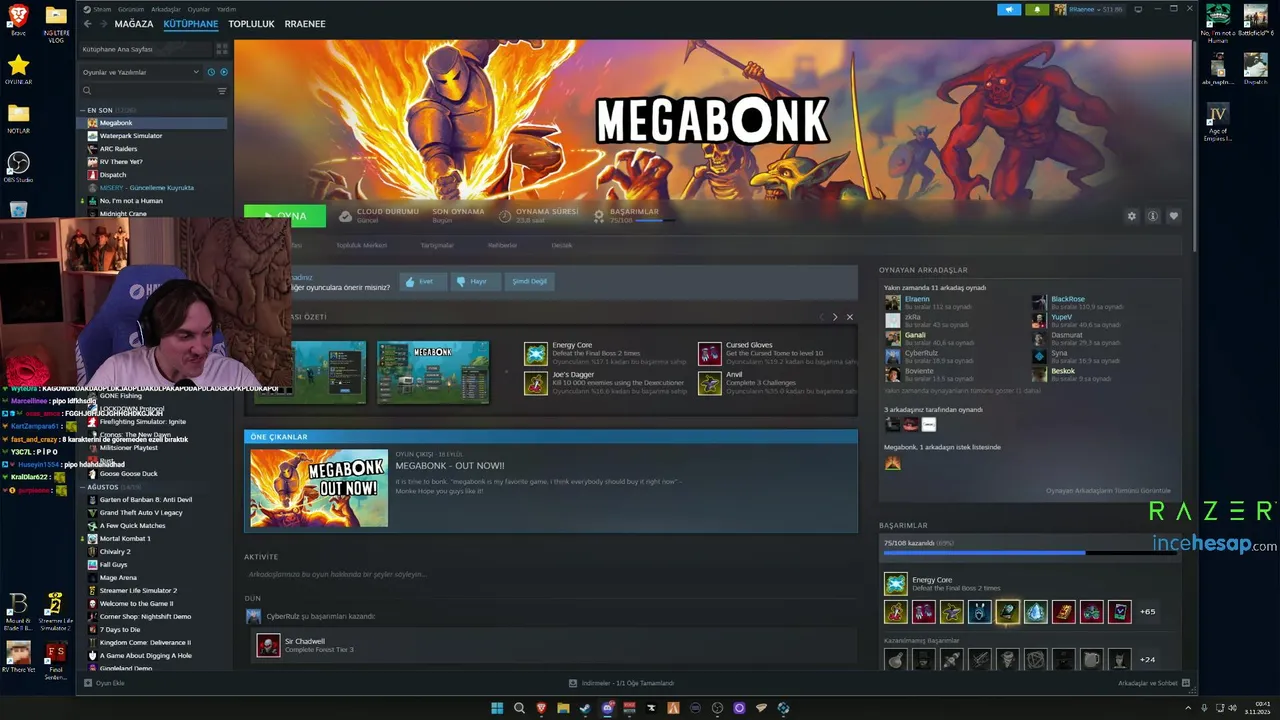This screenshot has height=720, width=1280.
Task: Close the game summary panel
Action: [850, 317]
